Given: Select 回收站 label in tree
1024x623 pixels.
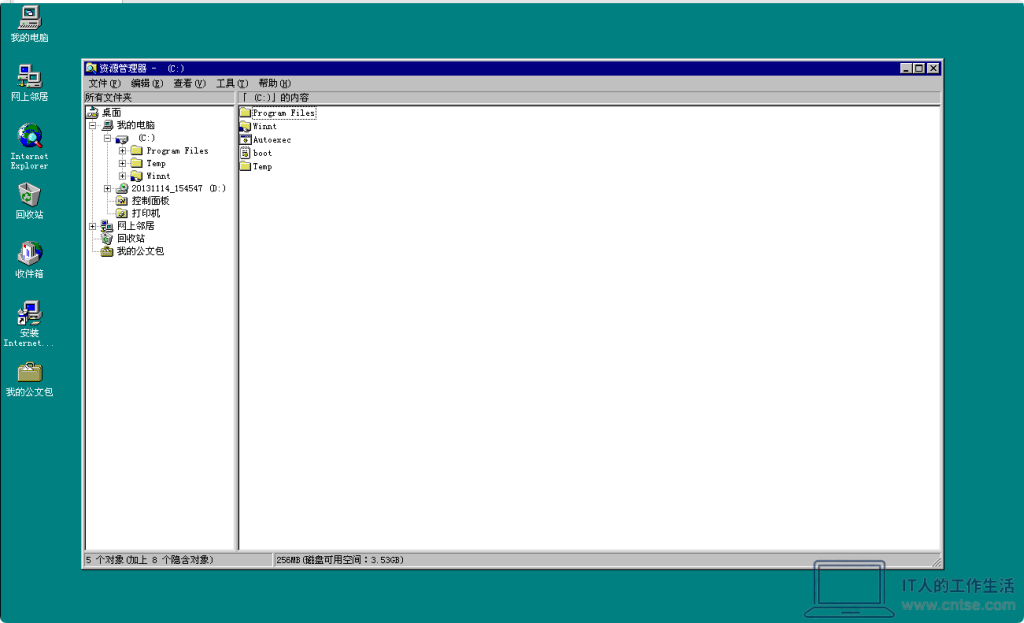Looking at the screenshot, I should [131, 238].
